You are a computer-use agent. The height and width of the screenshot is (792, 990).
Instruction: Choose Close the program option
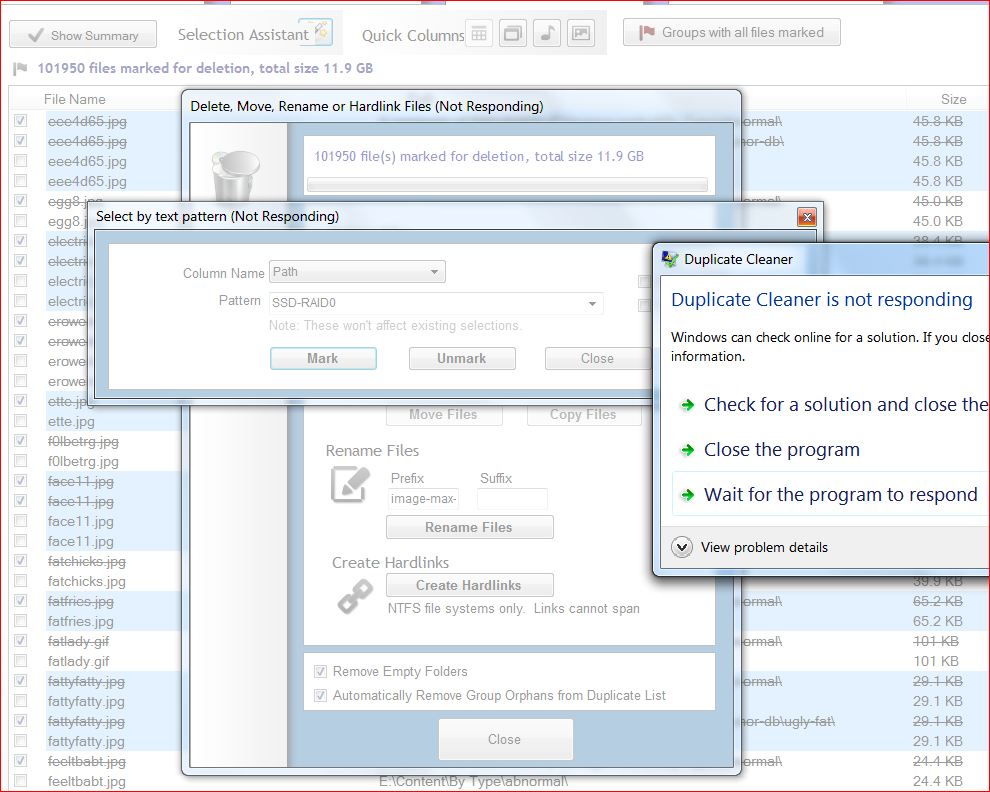[781, 450]
